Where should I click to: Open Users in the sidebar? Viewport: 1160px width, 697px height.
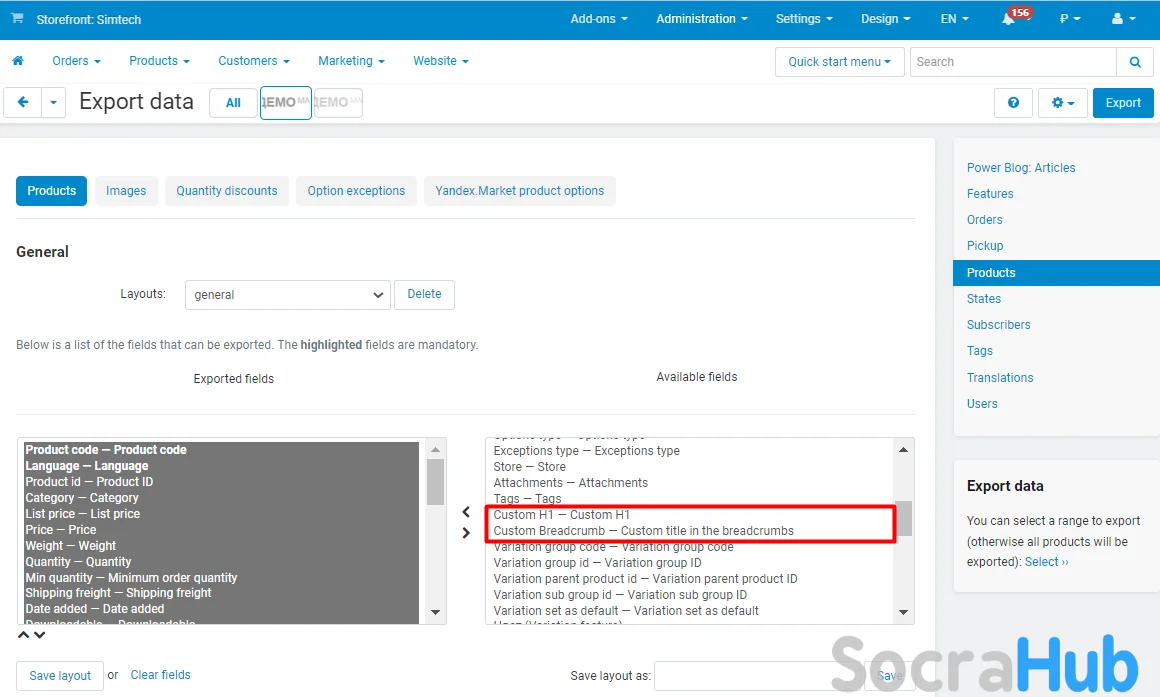pos(982,404)
